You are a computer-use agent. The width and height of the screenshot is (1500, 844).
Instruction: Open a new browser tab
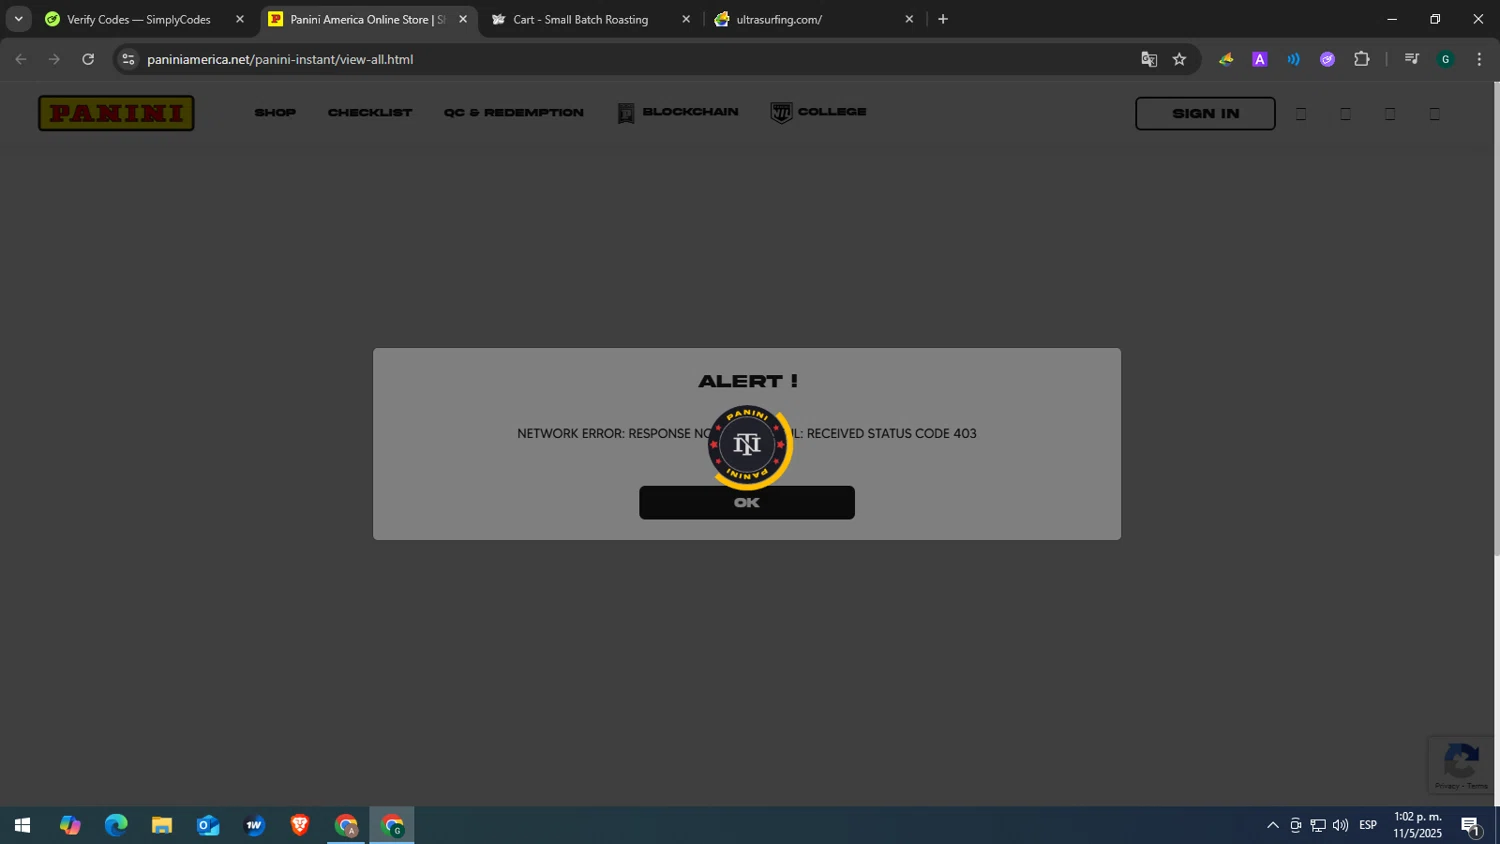[943, 19]
